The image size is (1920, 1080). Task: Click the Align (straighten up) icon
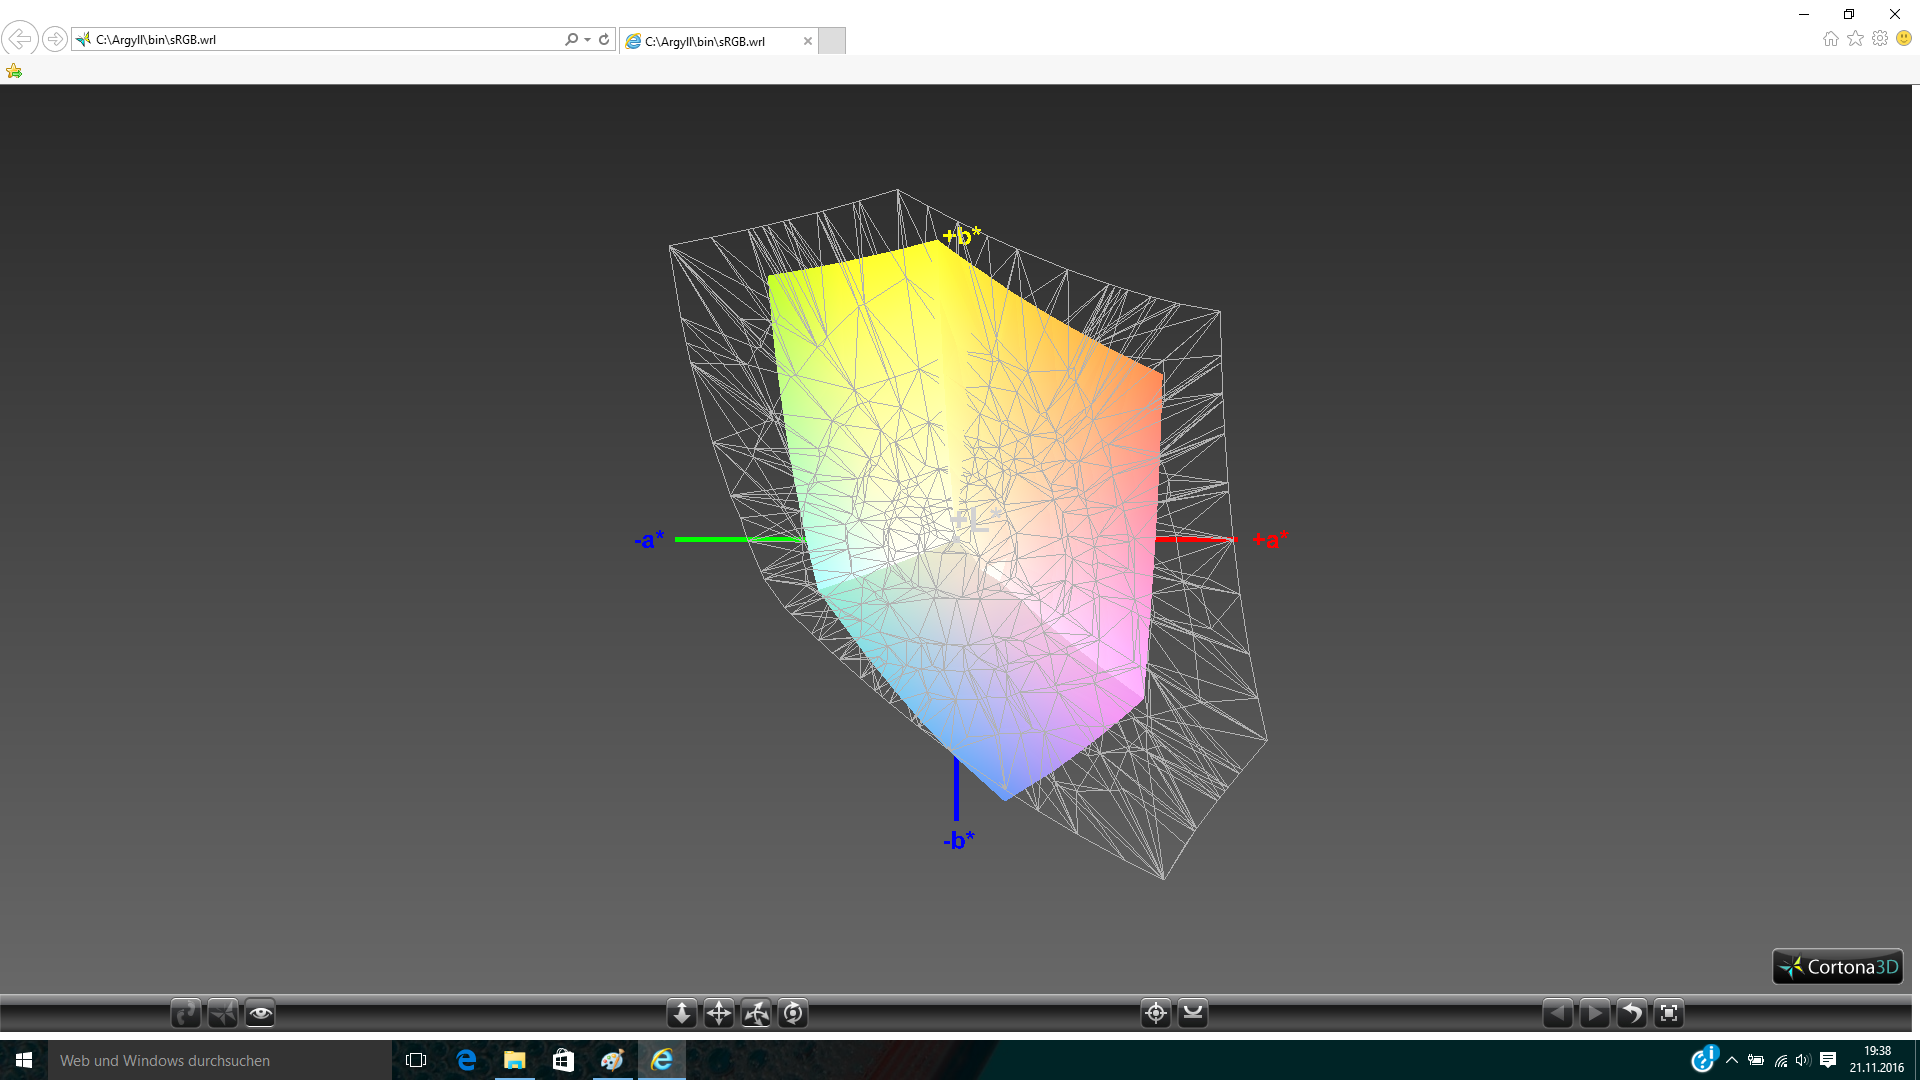click(x=1193, y=1013)
